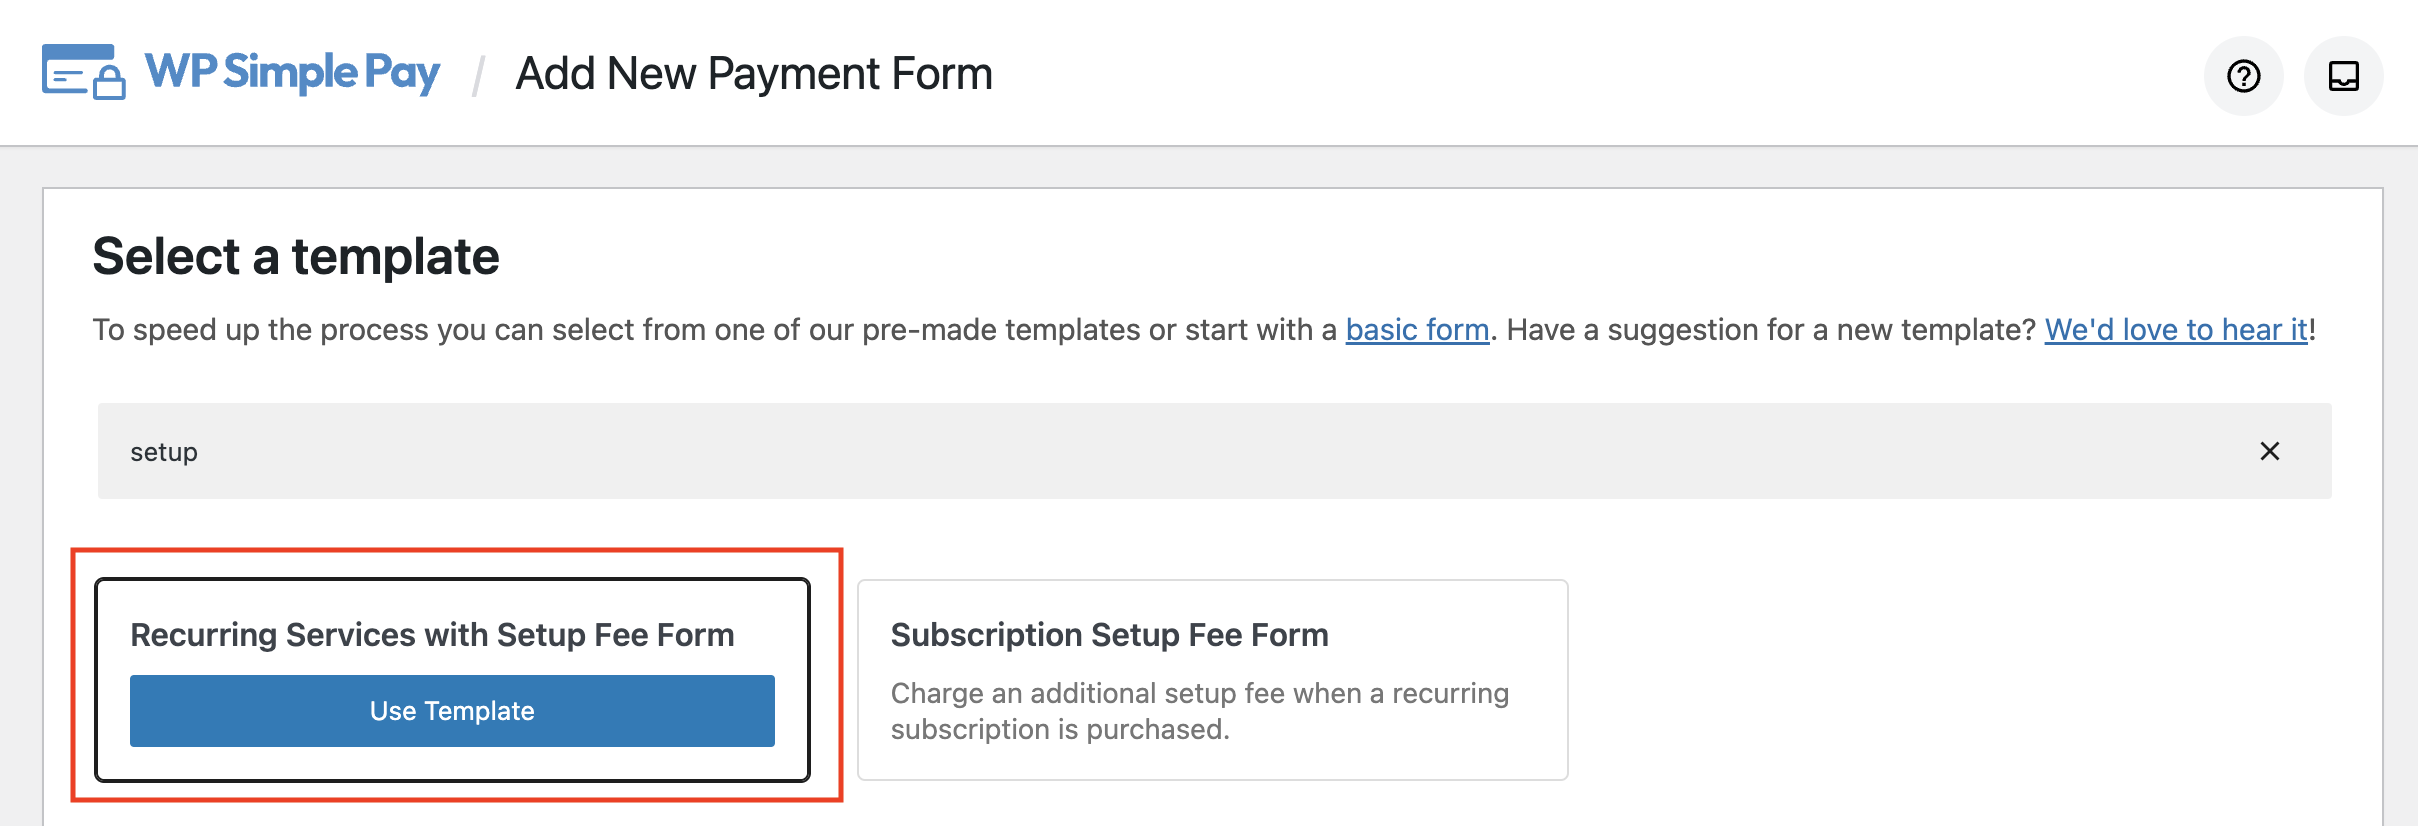This screenshot has width=2418, height=826.
Task: Open the notifications inbox icon
Action: coord(2343,76)
